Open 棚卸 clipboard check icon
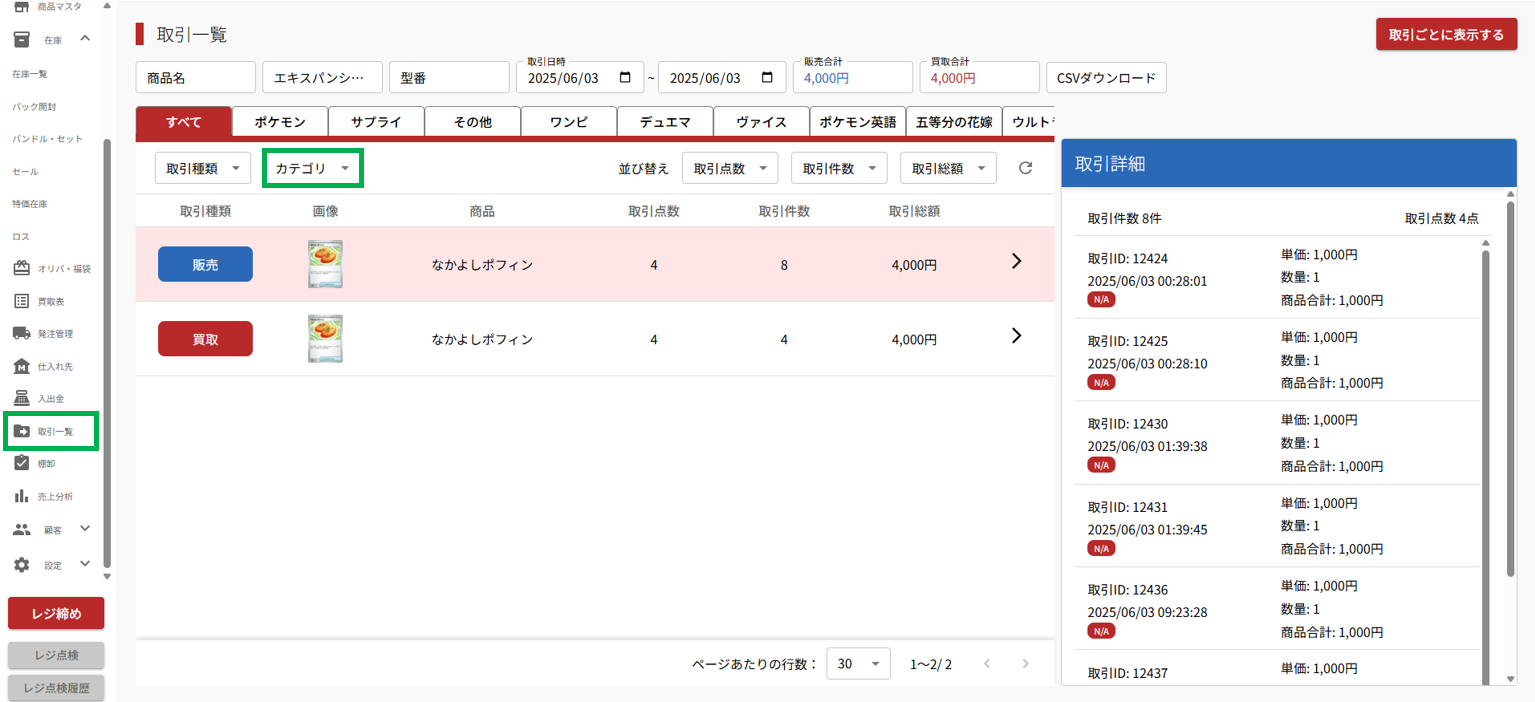 click(x=21, y=463)
